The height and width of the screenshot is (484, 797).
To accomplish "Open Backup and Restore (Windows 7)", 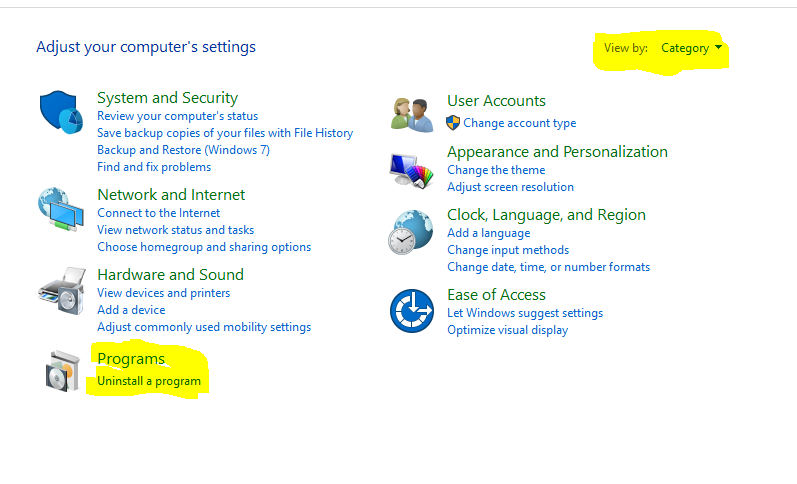I will (183, 150).
